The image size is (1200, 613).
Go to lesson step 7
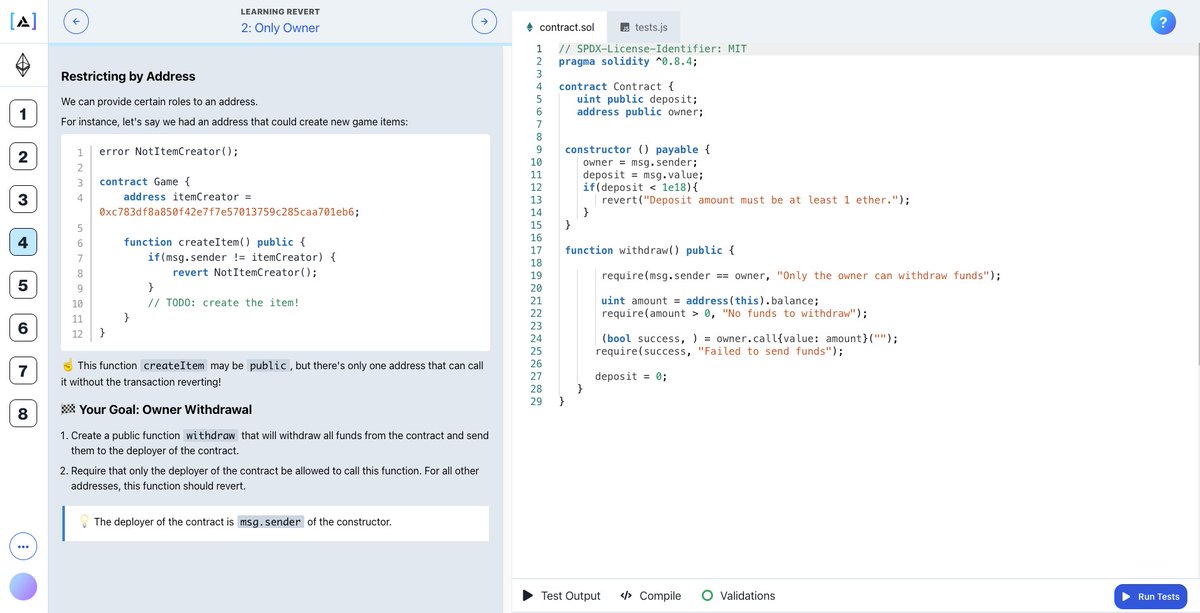pyautogui.click(x=22, y=371)
